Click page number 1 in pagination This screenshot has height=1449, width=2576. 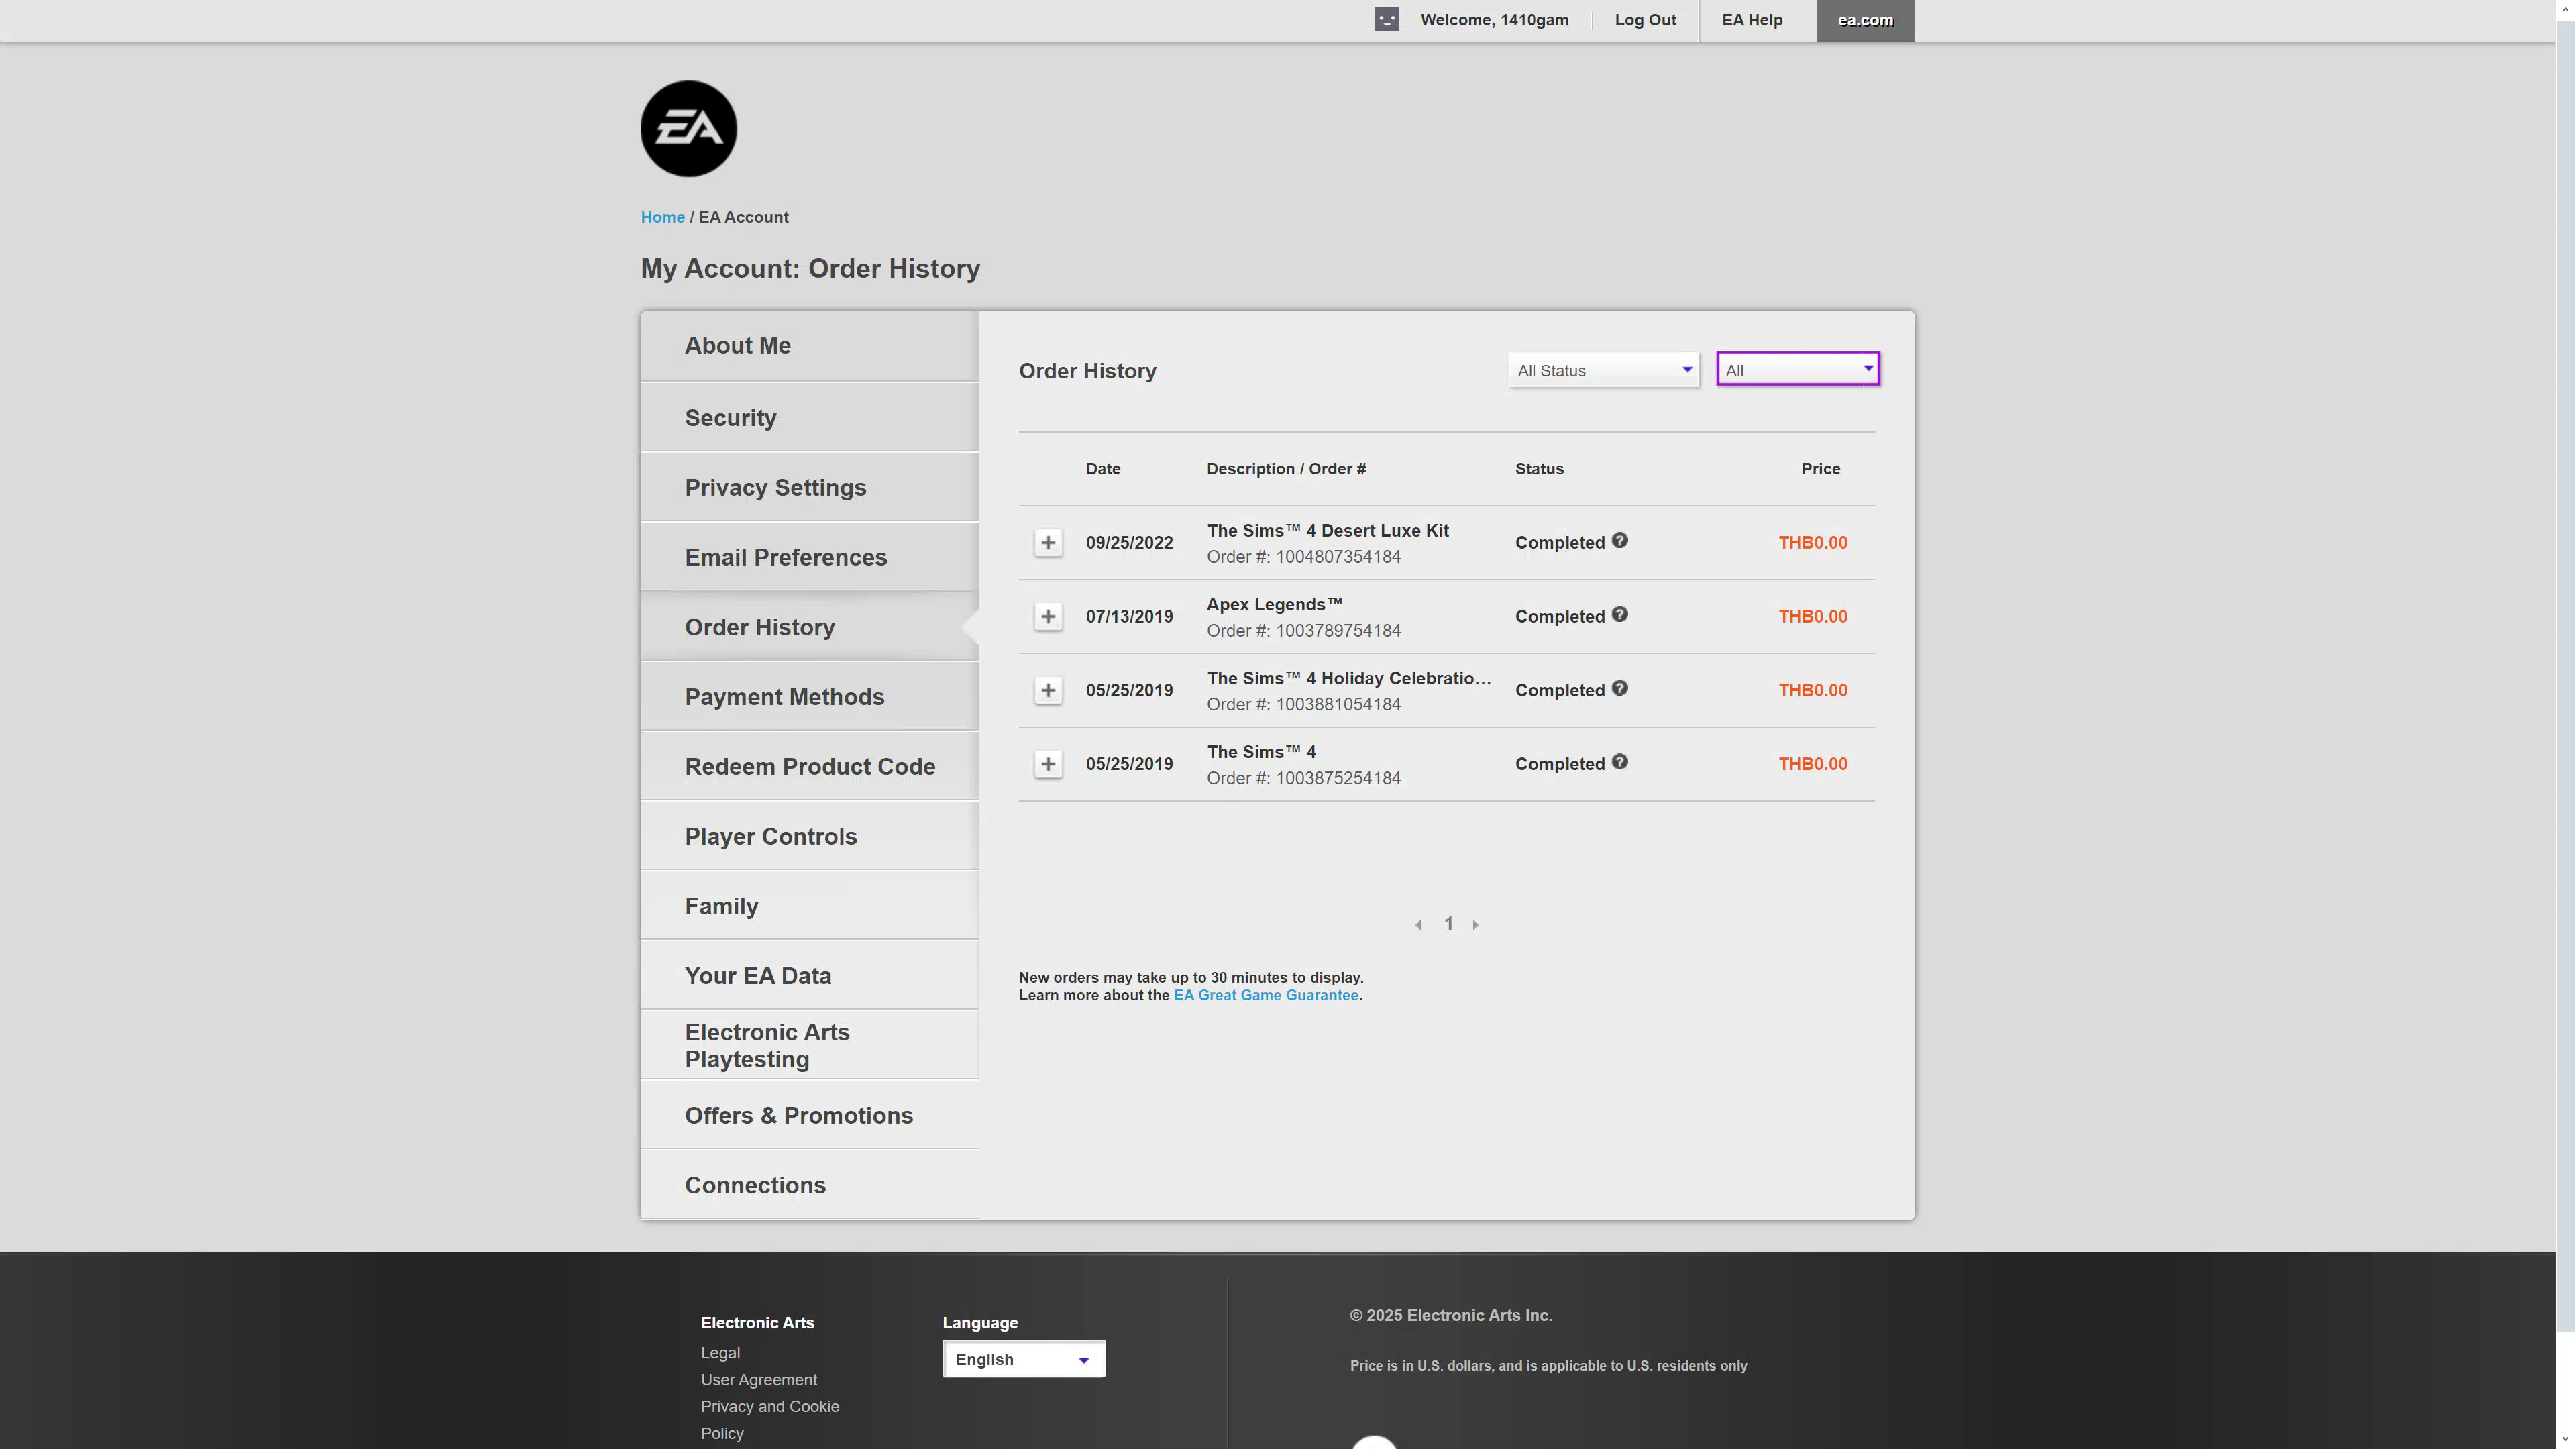click(x=1448, y=924)
